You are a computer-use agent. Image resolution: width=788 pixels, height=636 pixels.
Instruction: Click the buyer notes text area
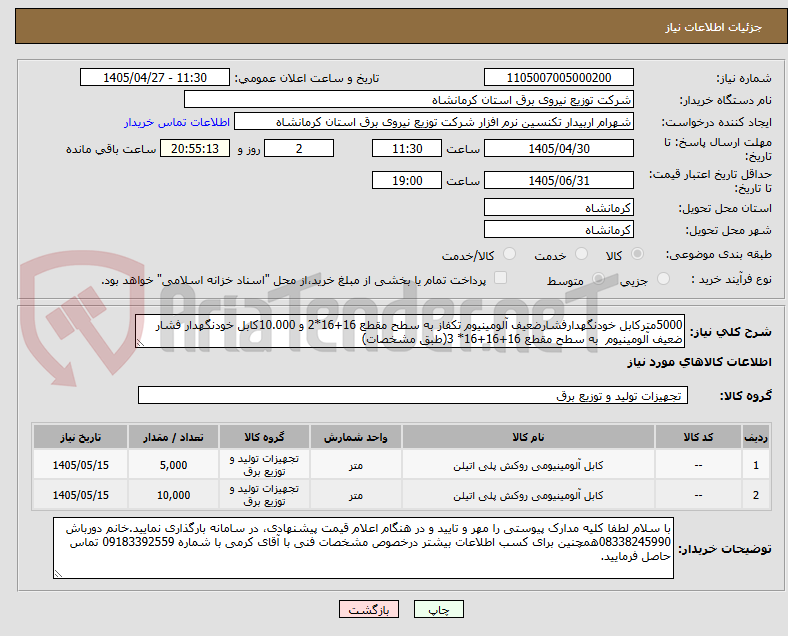click(x=363, y=548)
